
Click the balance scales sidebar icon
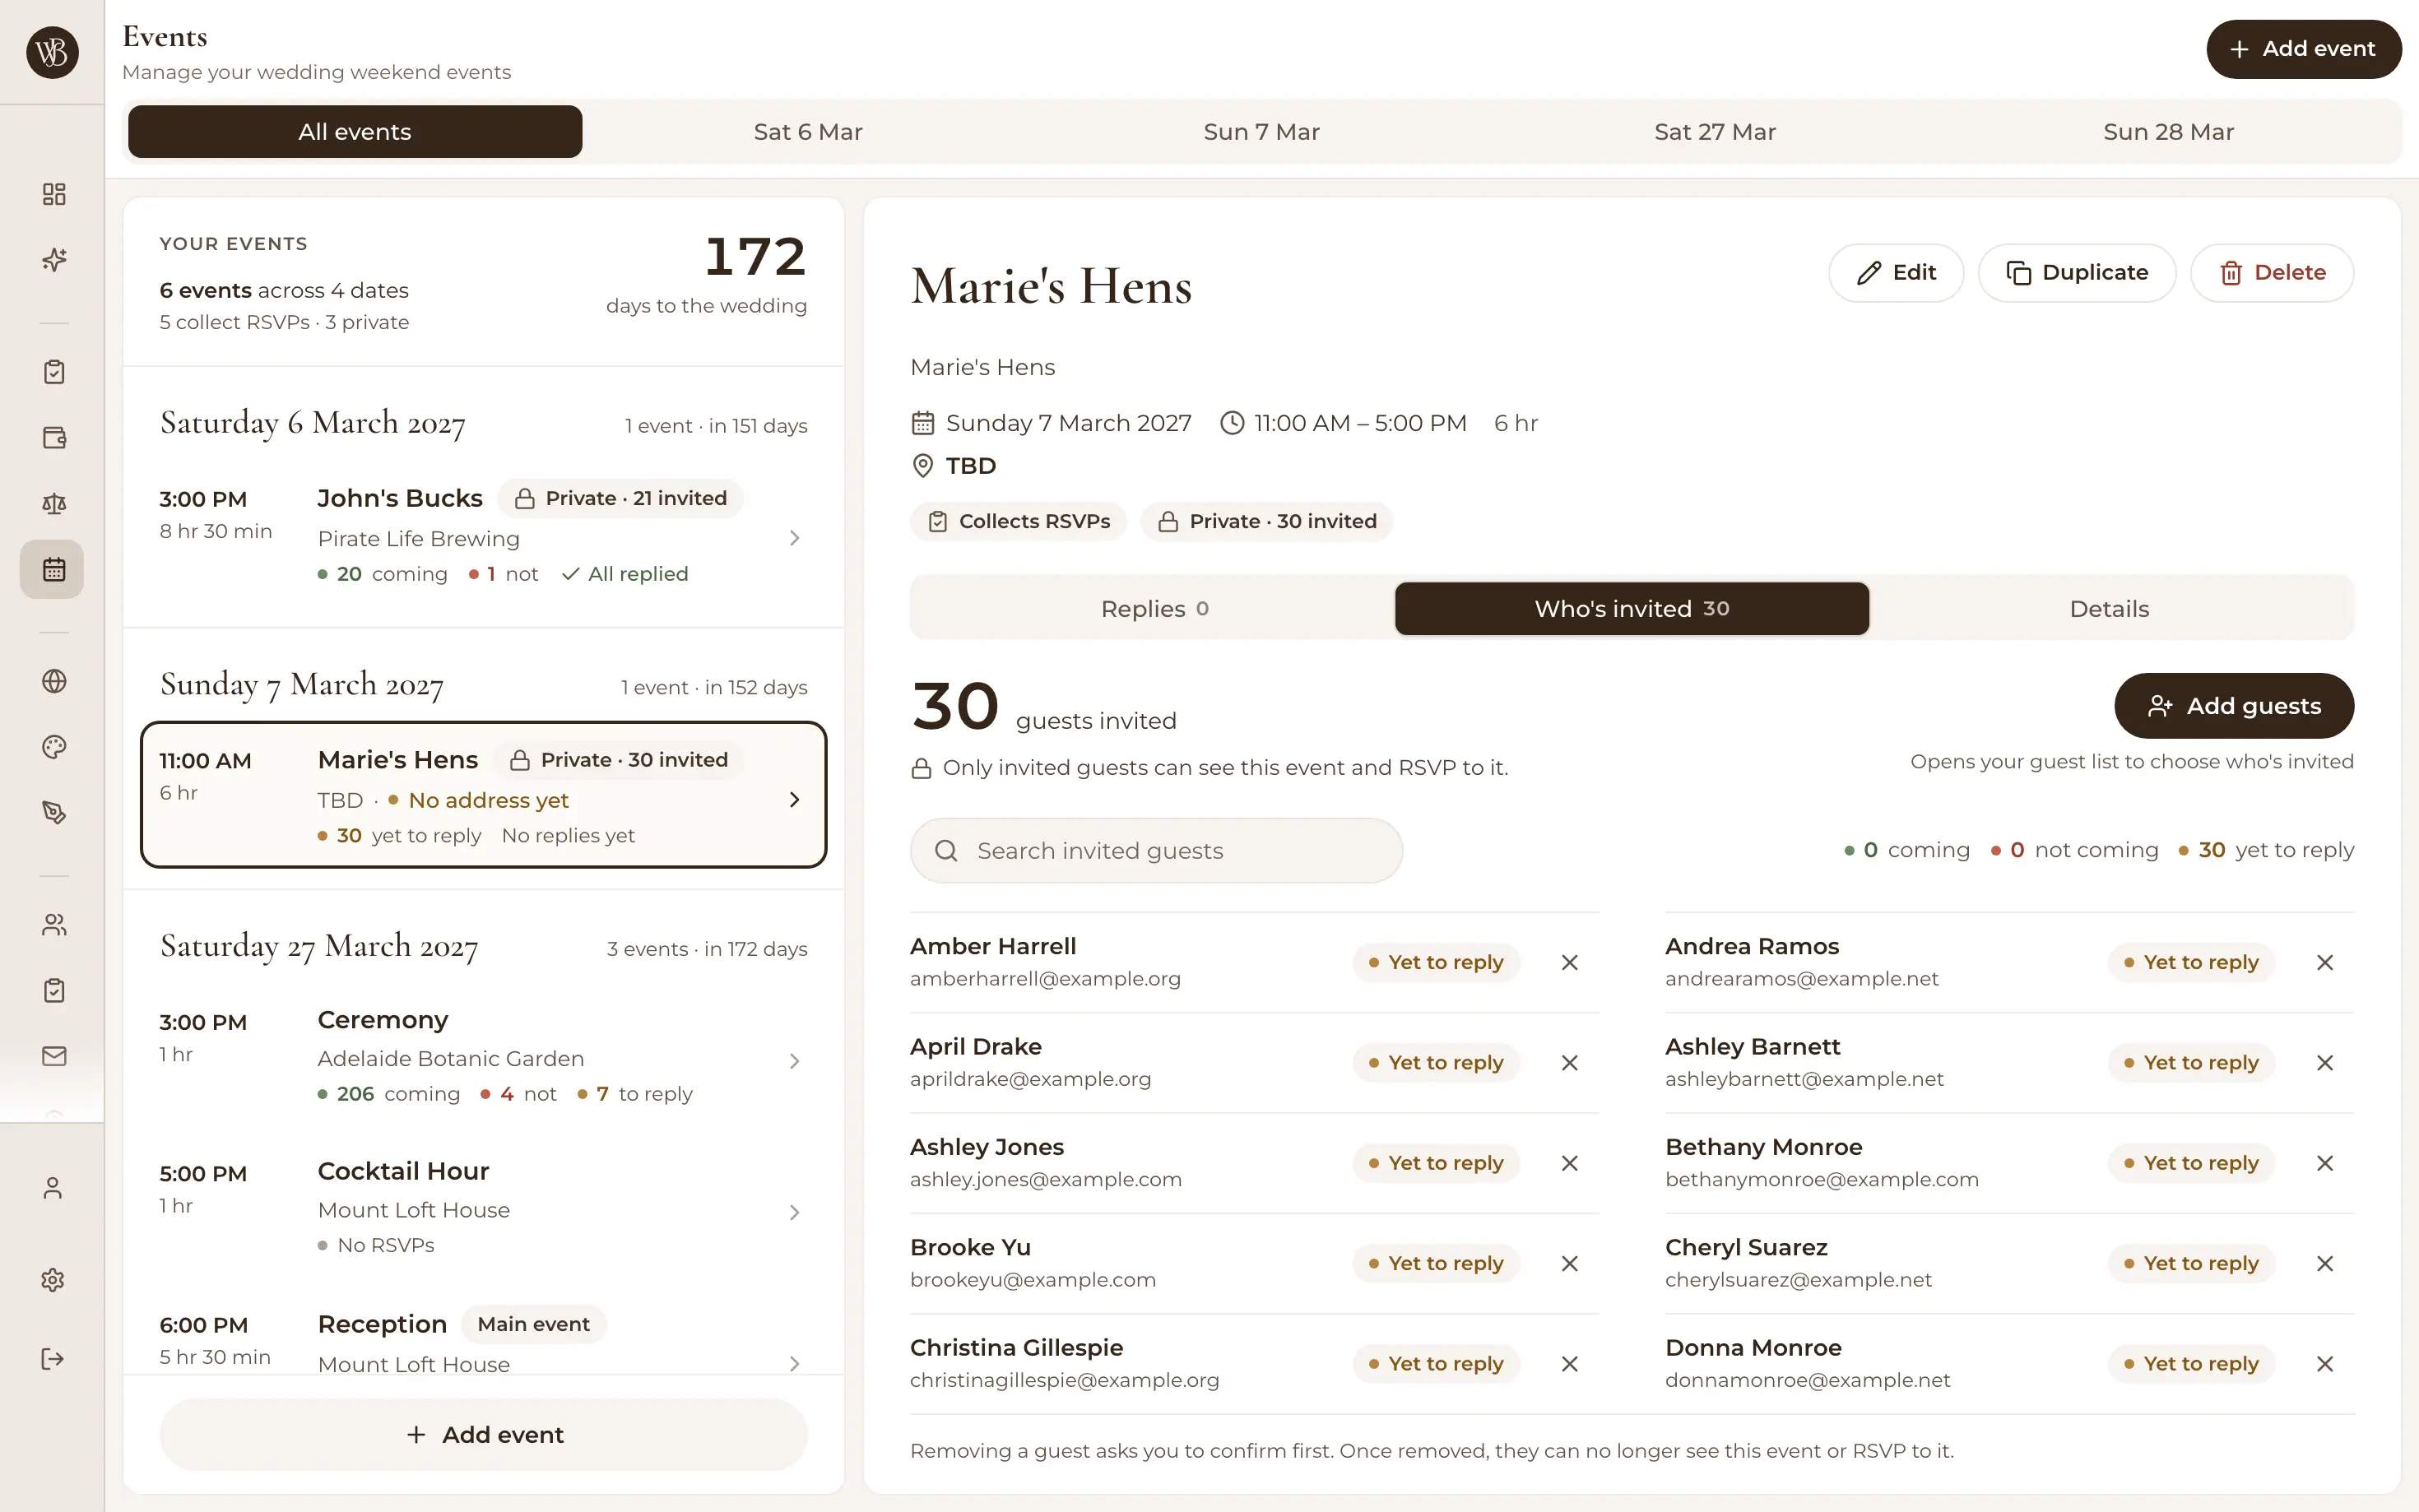coord(54,504)
